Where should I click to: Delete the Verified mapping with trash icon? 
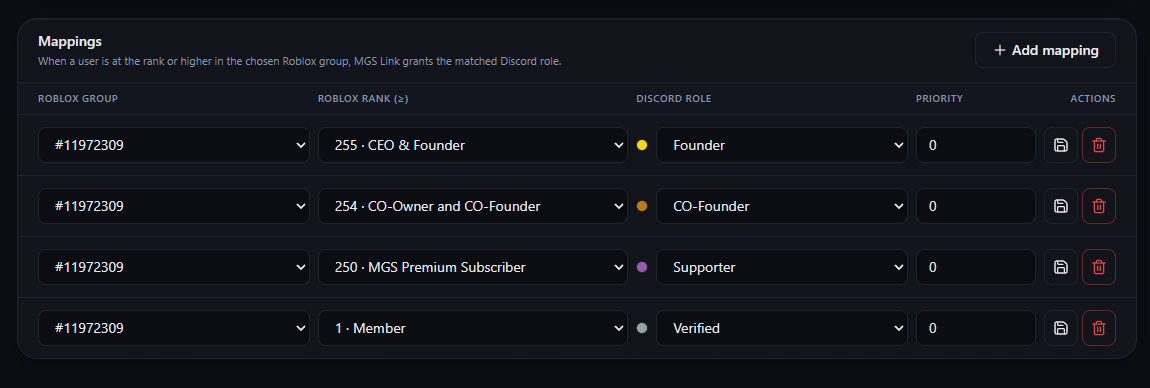point(1099,328)
